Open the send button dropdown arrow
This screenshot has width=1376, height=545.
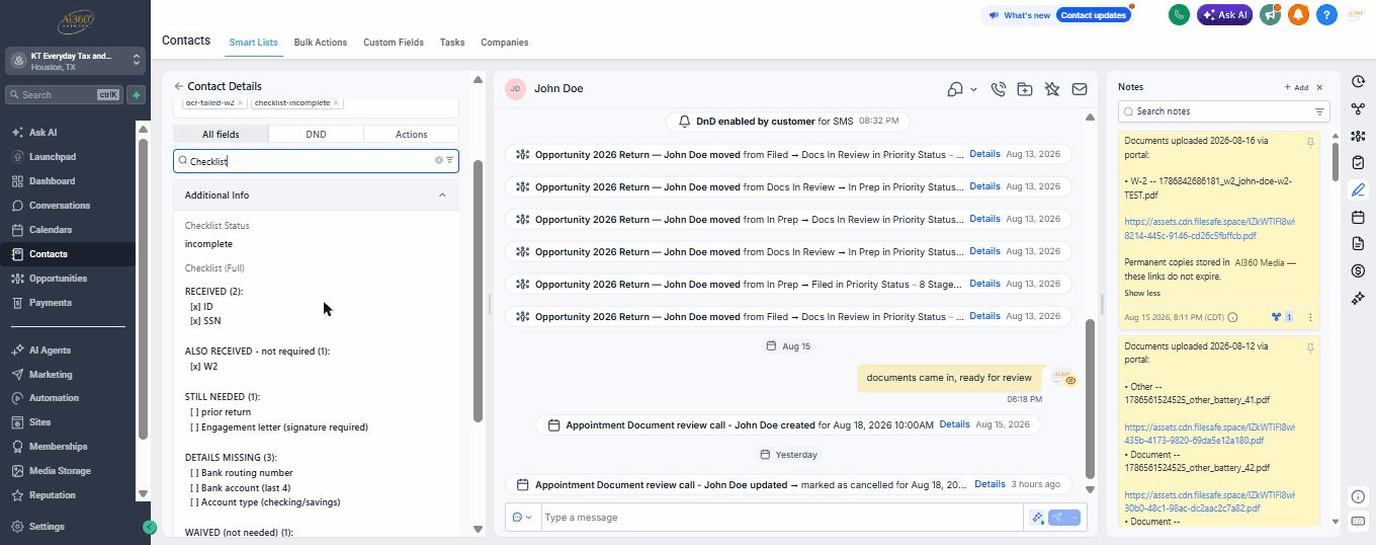click(x=1075, y=517)
